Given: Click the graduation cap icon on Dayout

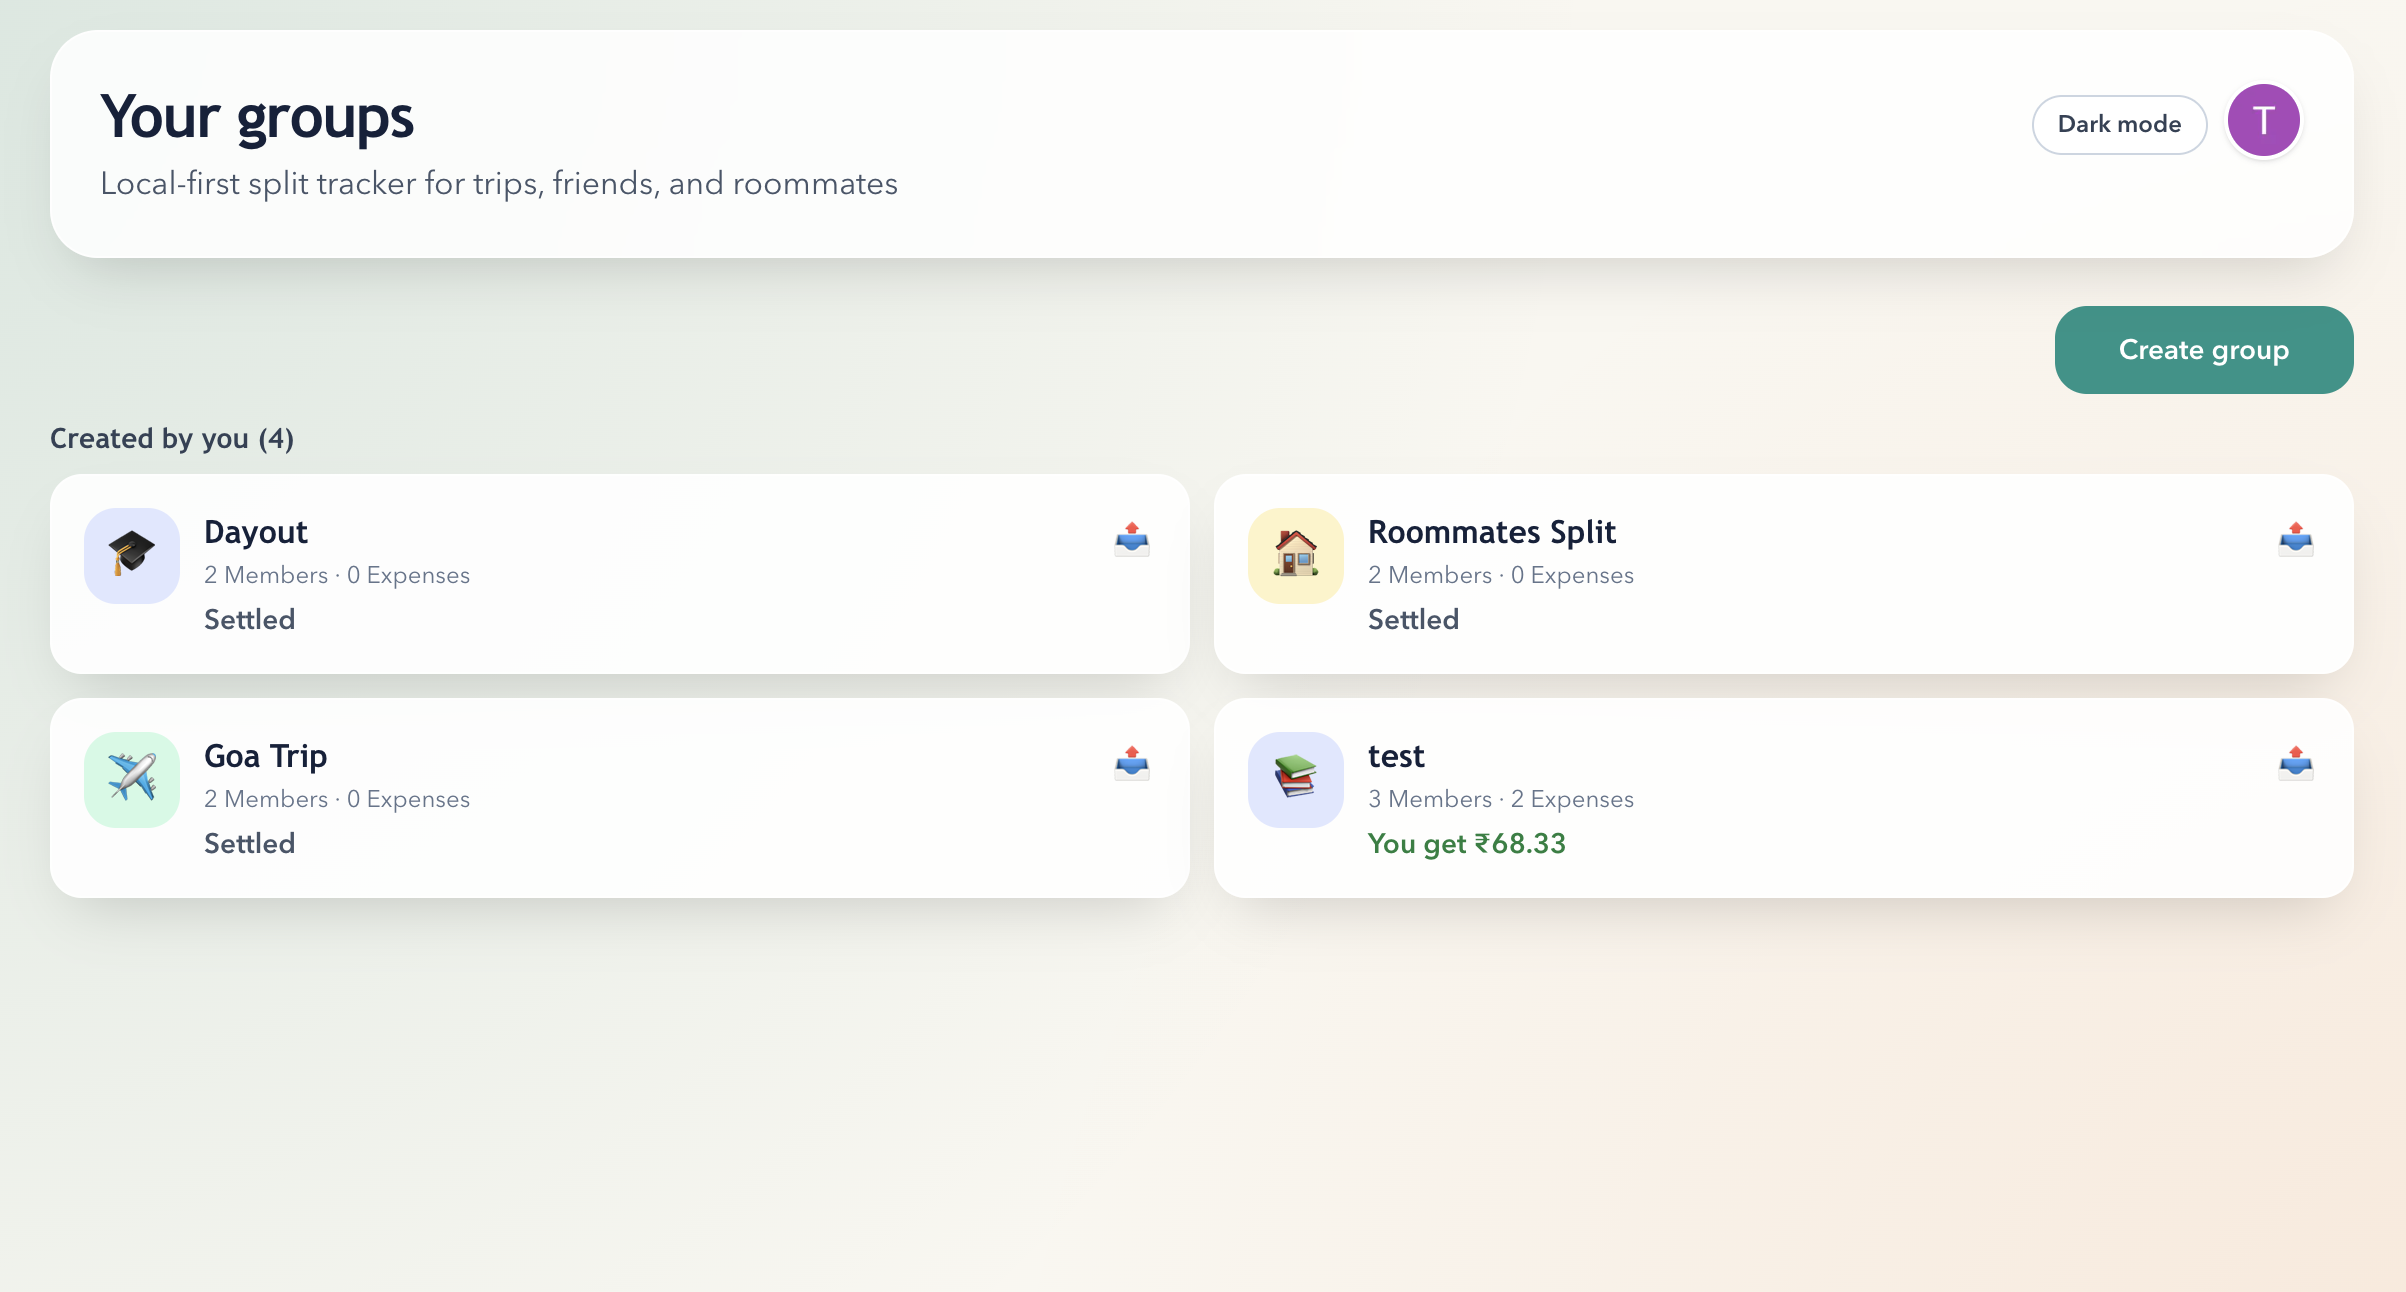Looking at the screenshot, I should 131,556.
